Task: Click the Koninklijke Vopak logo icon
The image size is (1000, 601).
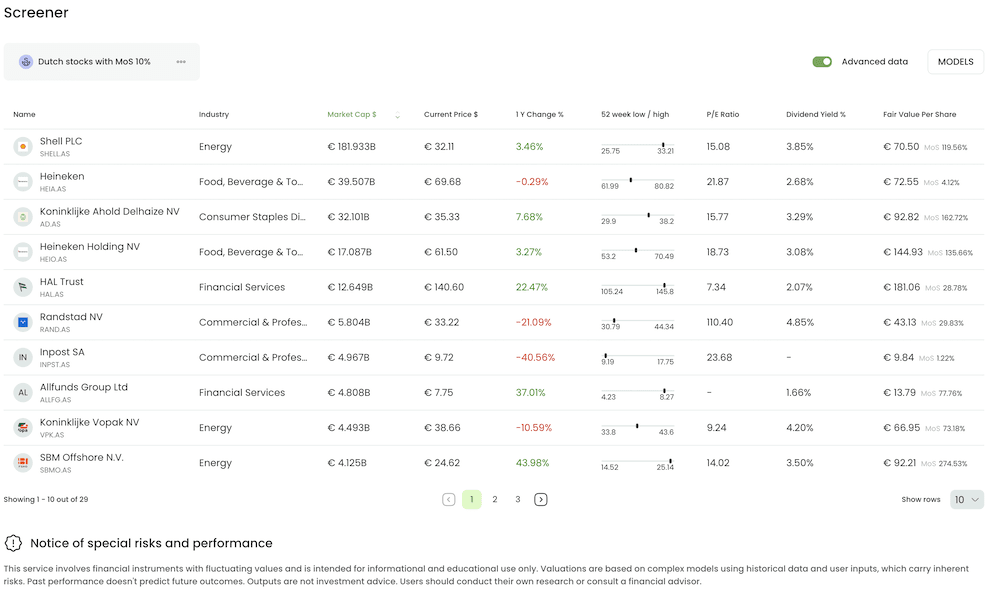Action: [23, 427]
